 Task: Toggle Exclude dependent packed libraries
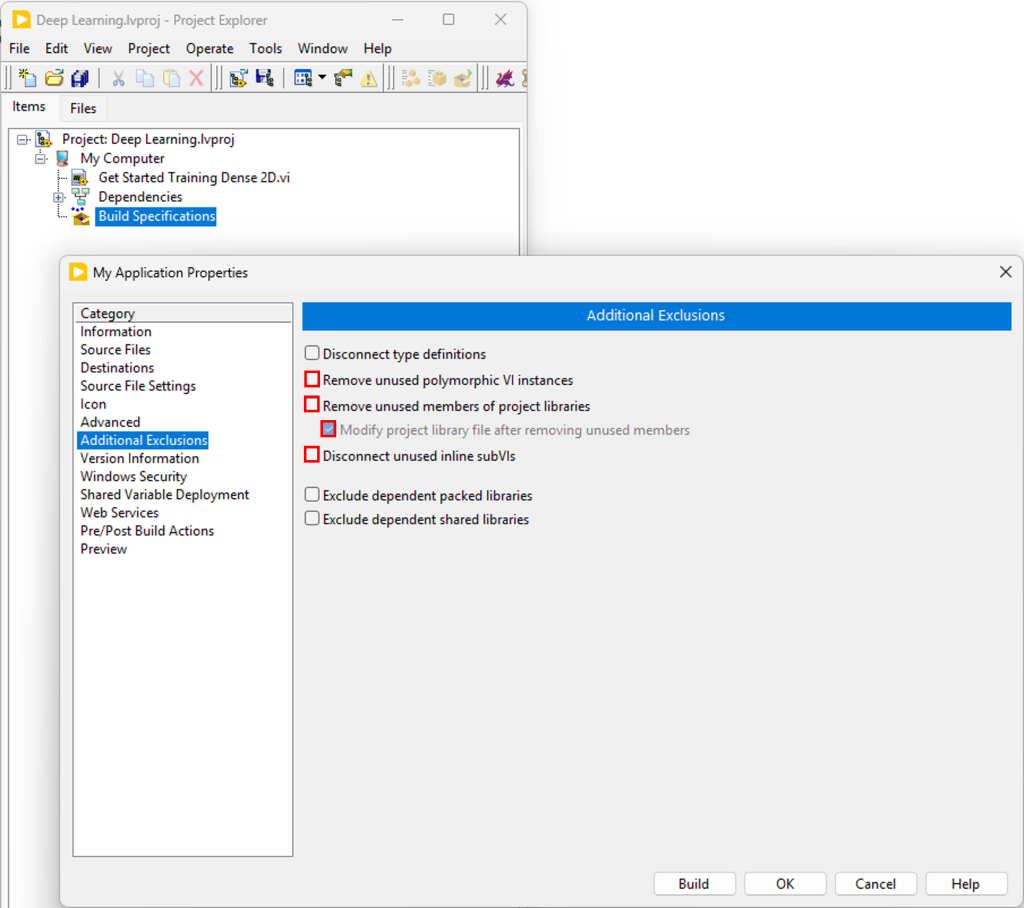tap(312, 495)
